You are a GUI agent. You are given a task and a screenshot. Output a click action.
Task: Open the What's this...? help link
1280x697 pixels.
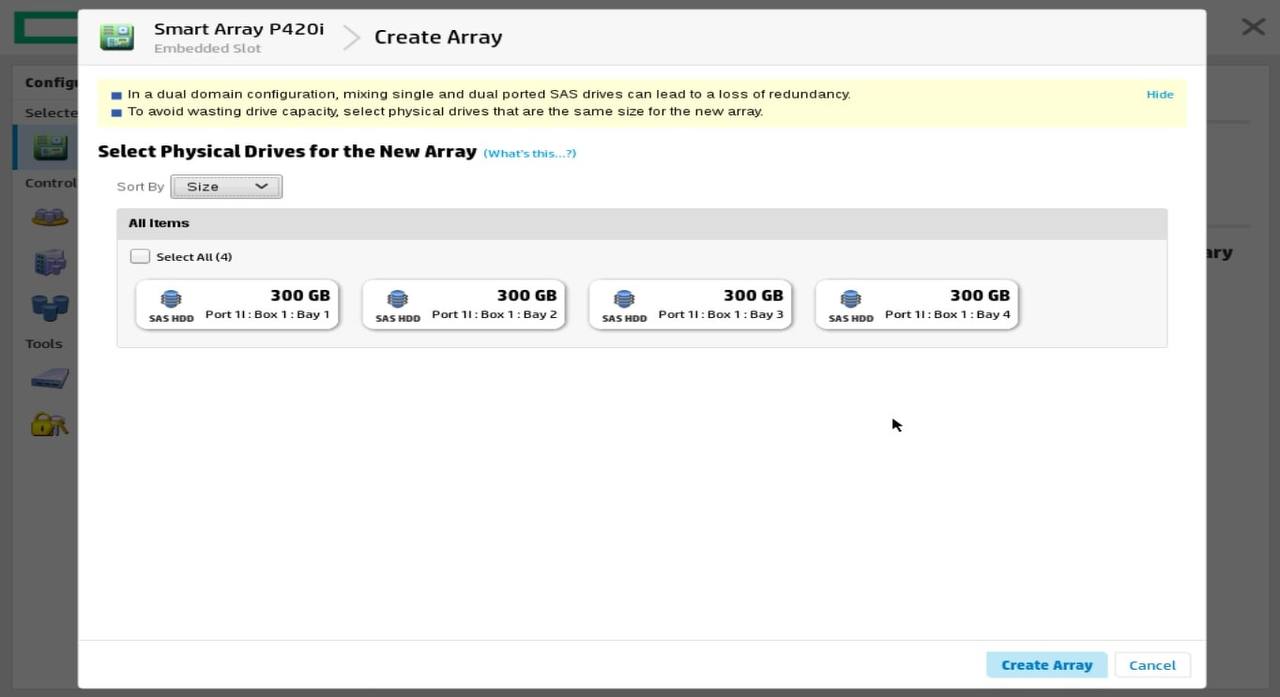[x=529, y=153]
